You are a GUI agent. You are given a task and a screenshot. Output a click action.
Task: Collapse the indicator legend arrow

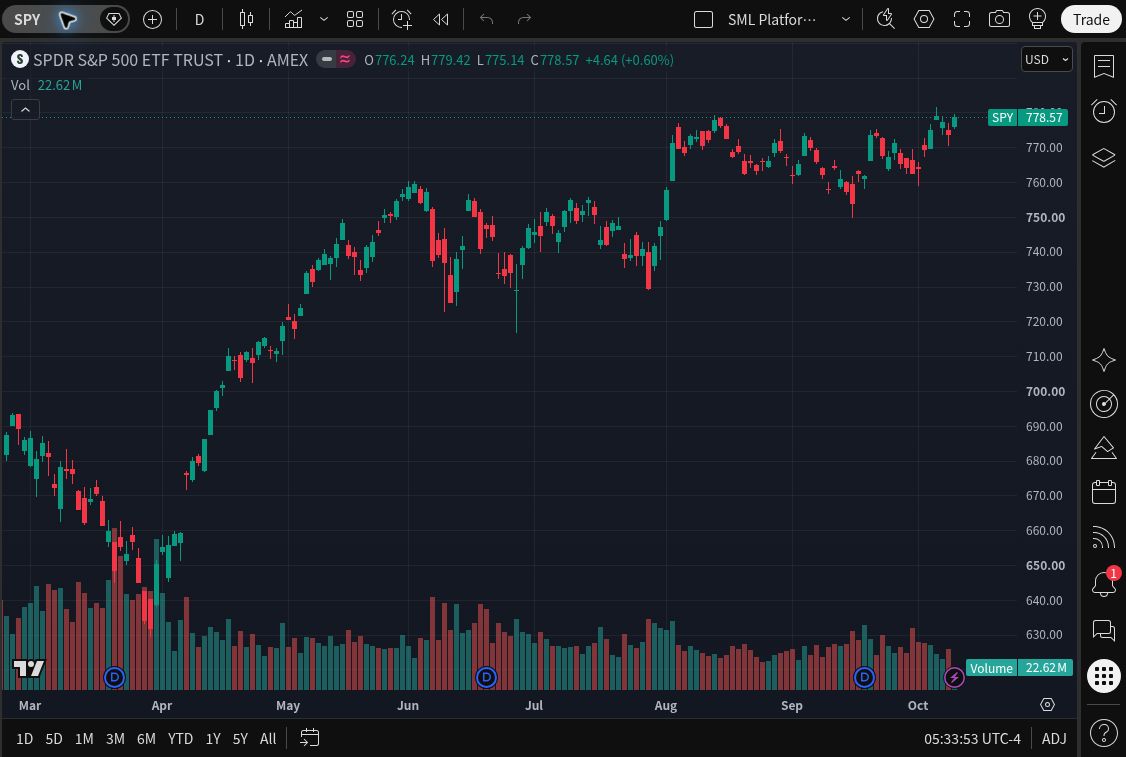pyautogui.click(x=25, y=110)
